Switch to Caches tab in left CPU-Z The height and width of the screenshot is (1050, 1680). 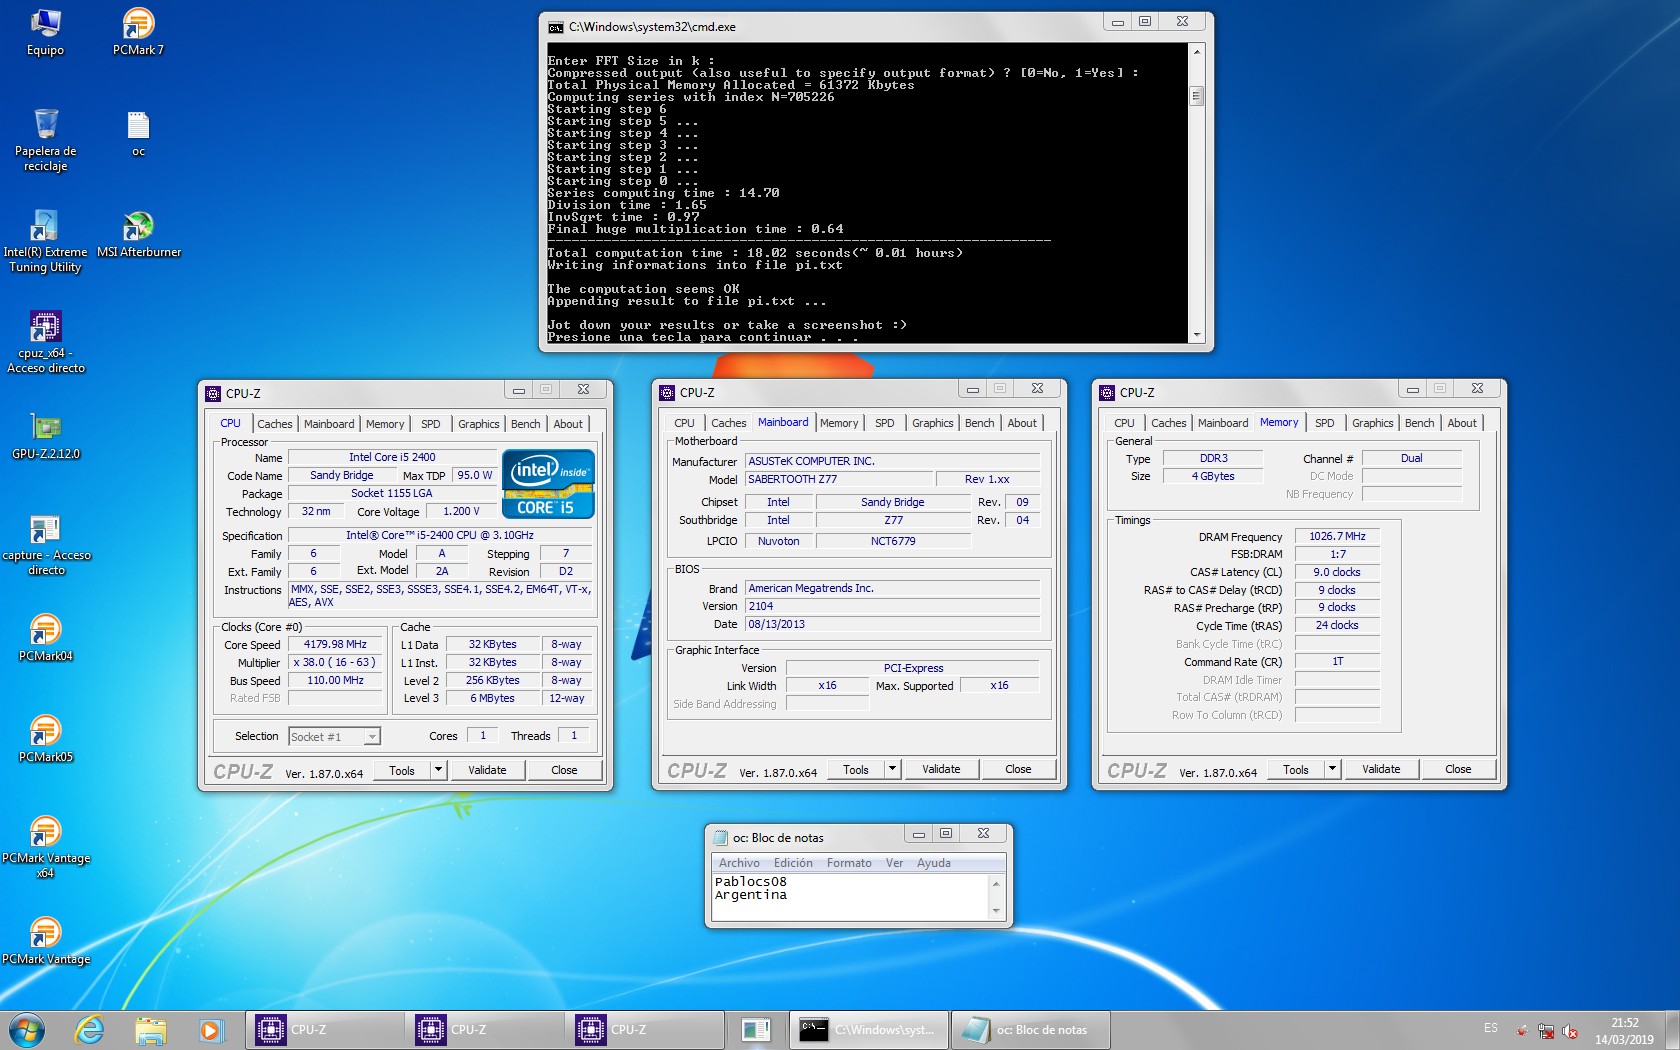(275, 424)
